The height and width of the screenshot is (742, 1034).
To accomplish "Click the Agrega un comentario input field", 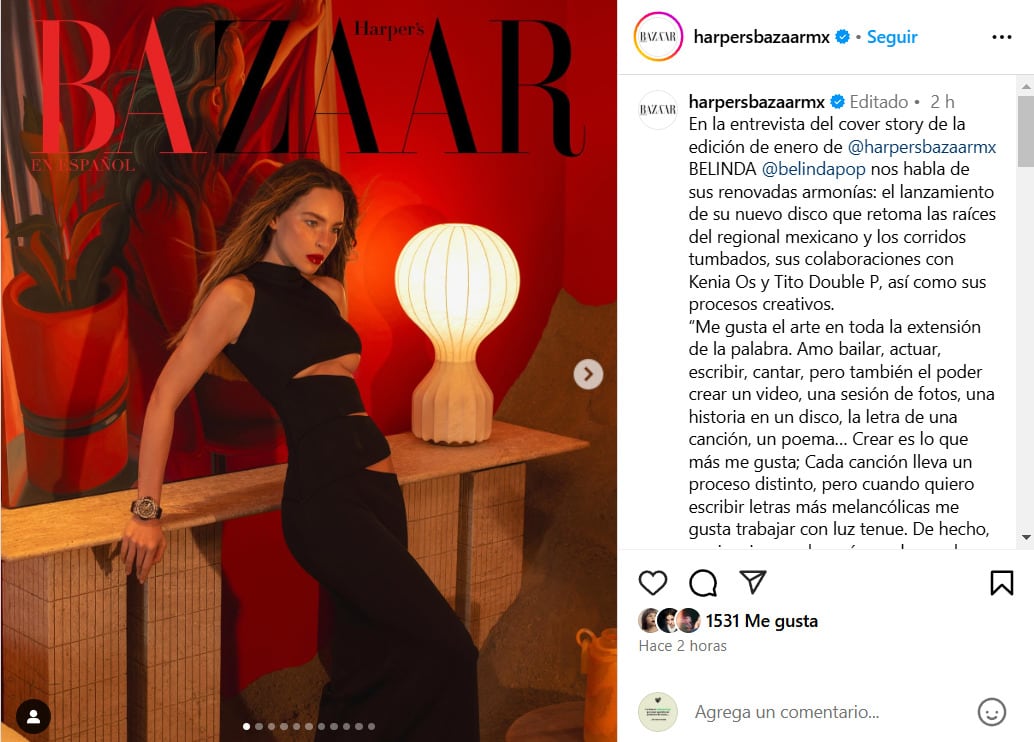I will pos(787,712).
